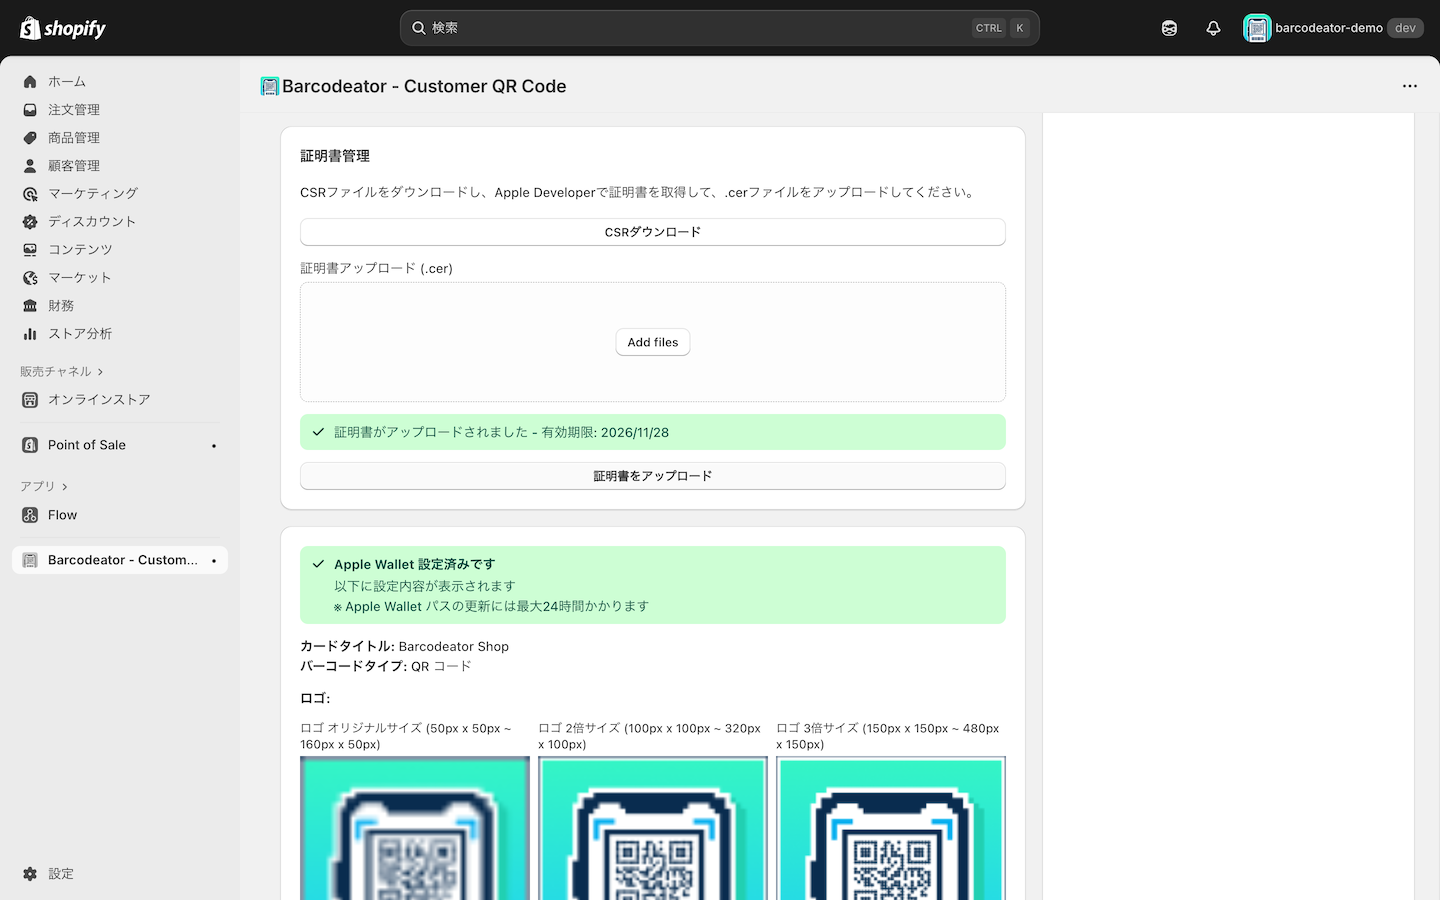Open the 設定 settings gear
1440x900 pixels.
pyautogui.click(x=29, y=873)
